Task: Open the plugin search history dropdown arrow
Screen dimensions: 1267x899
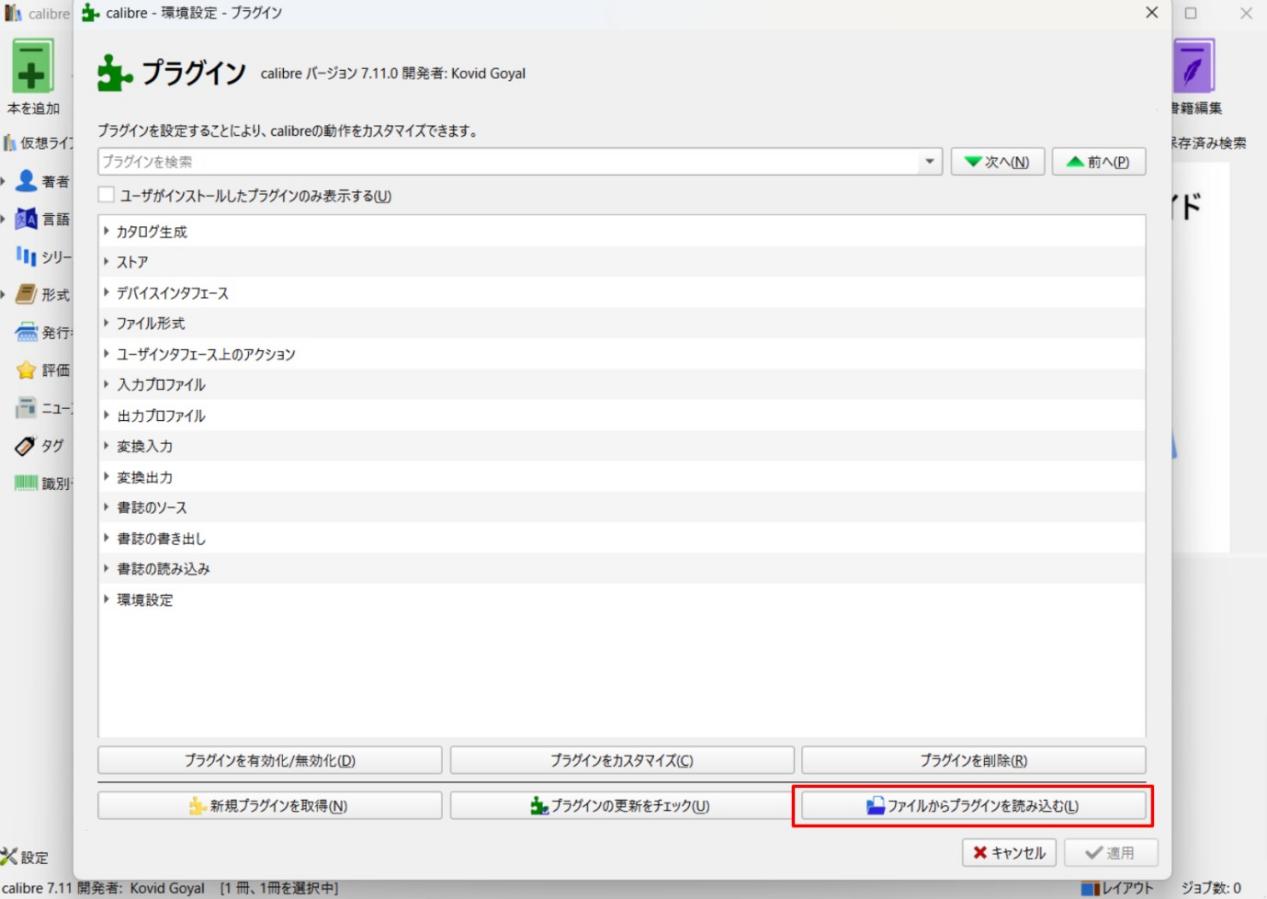Action: [931, 162]
